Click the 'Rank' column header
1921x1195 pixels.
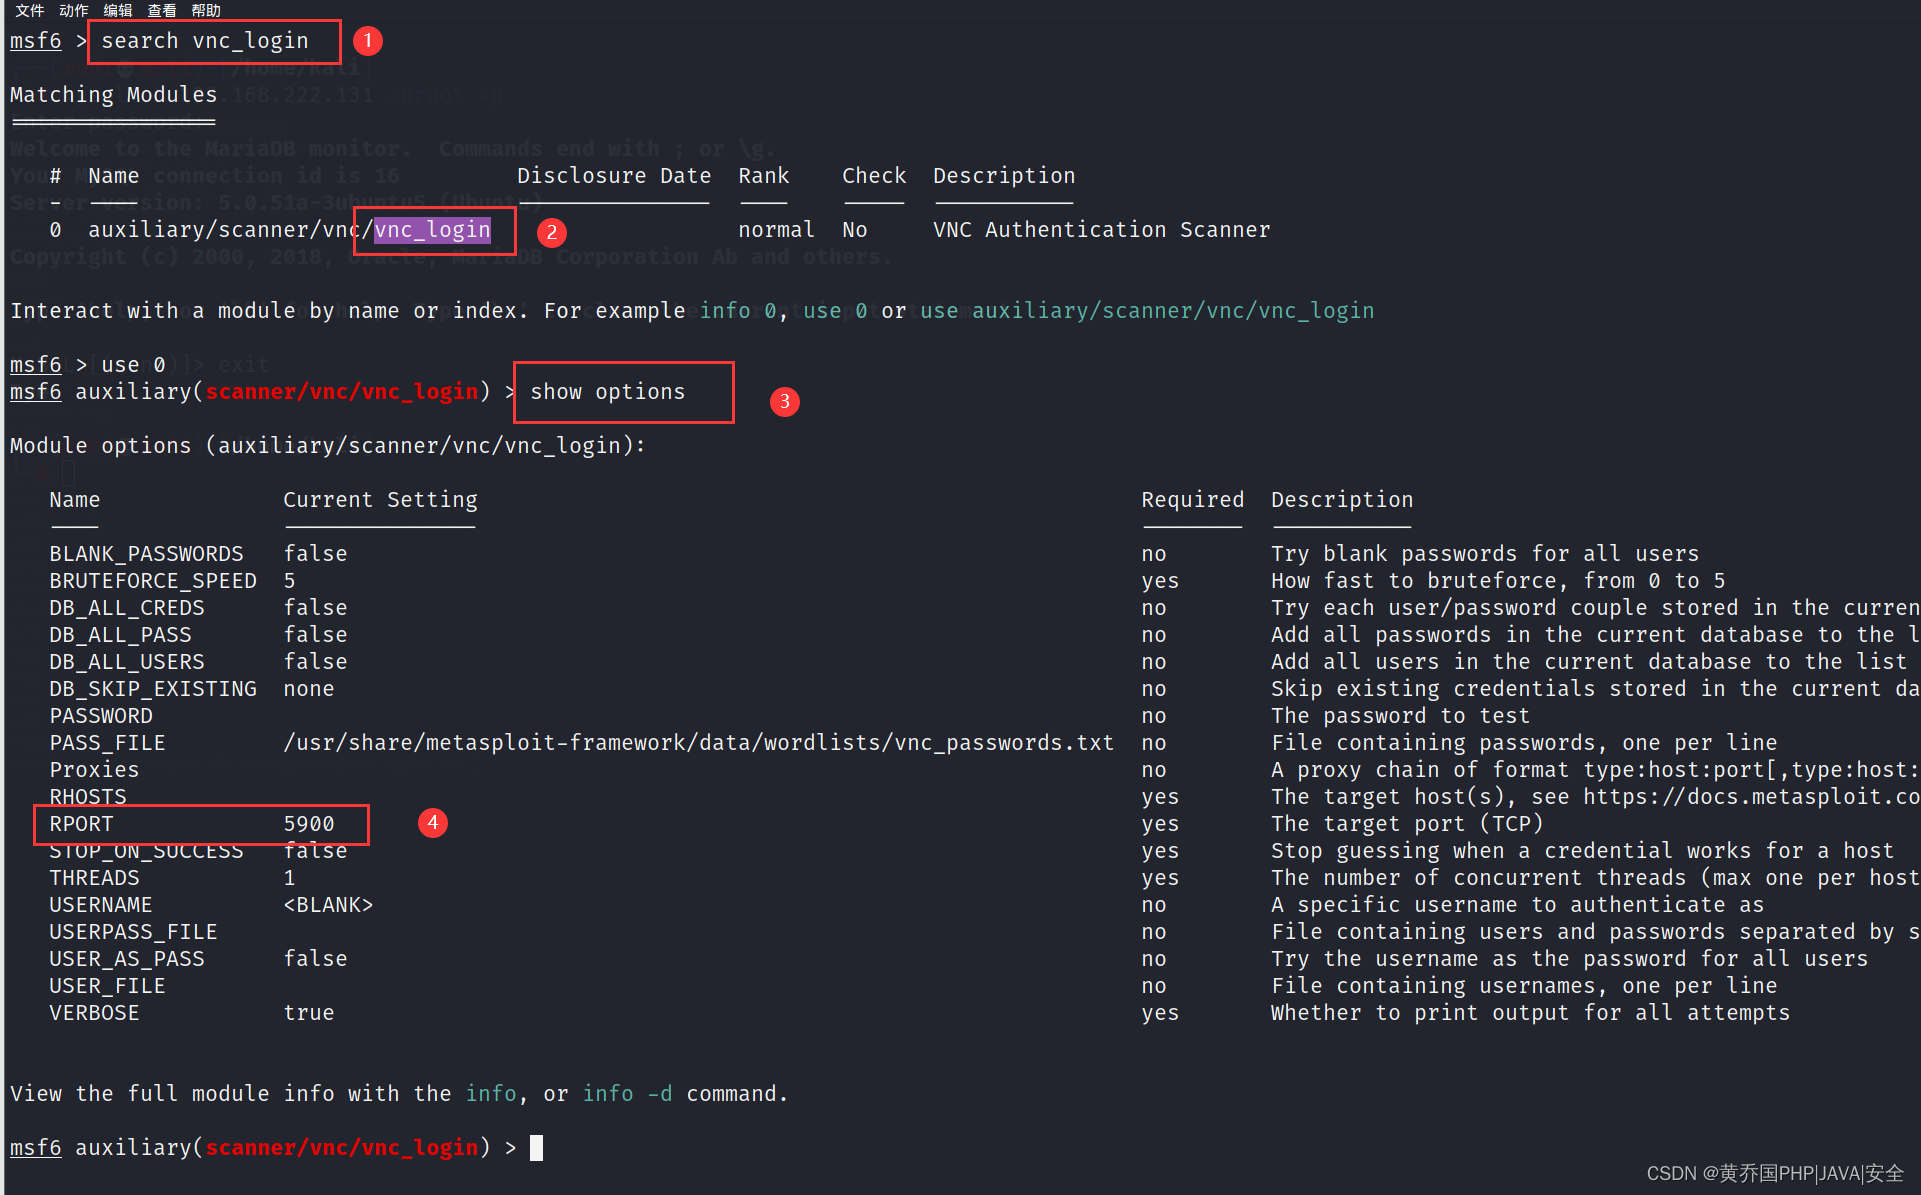764,176
